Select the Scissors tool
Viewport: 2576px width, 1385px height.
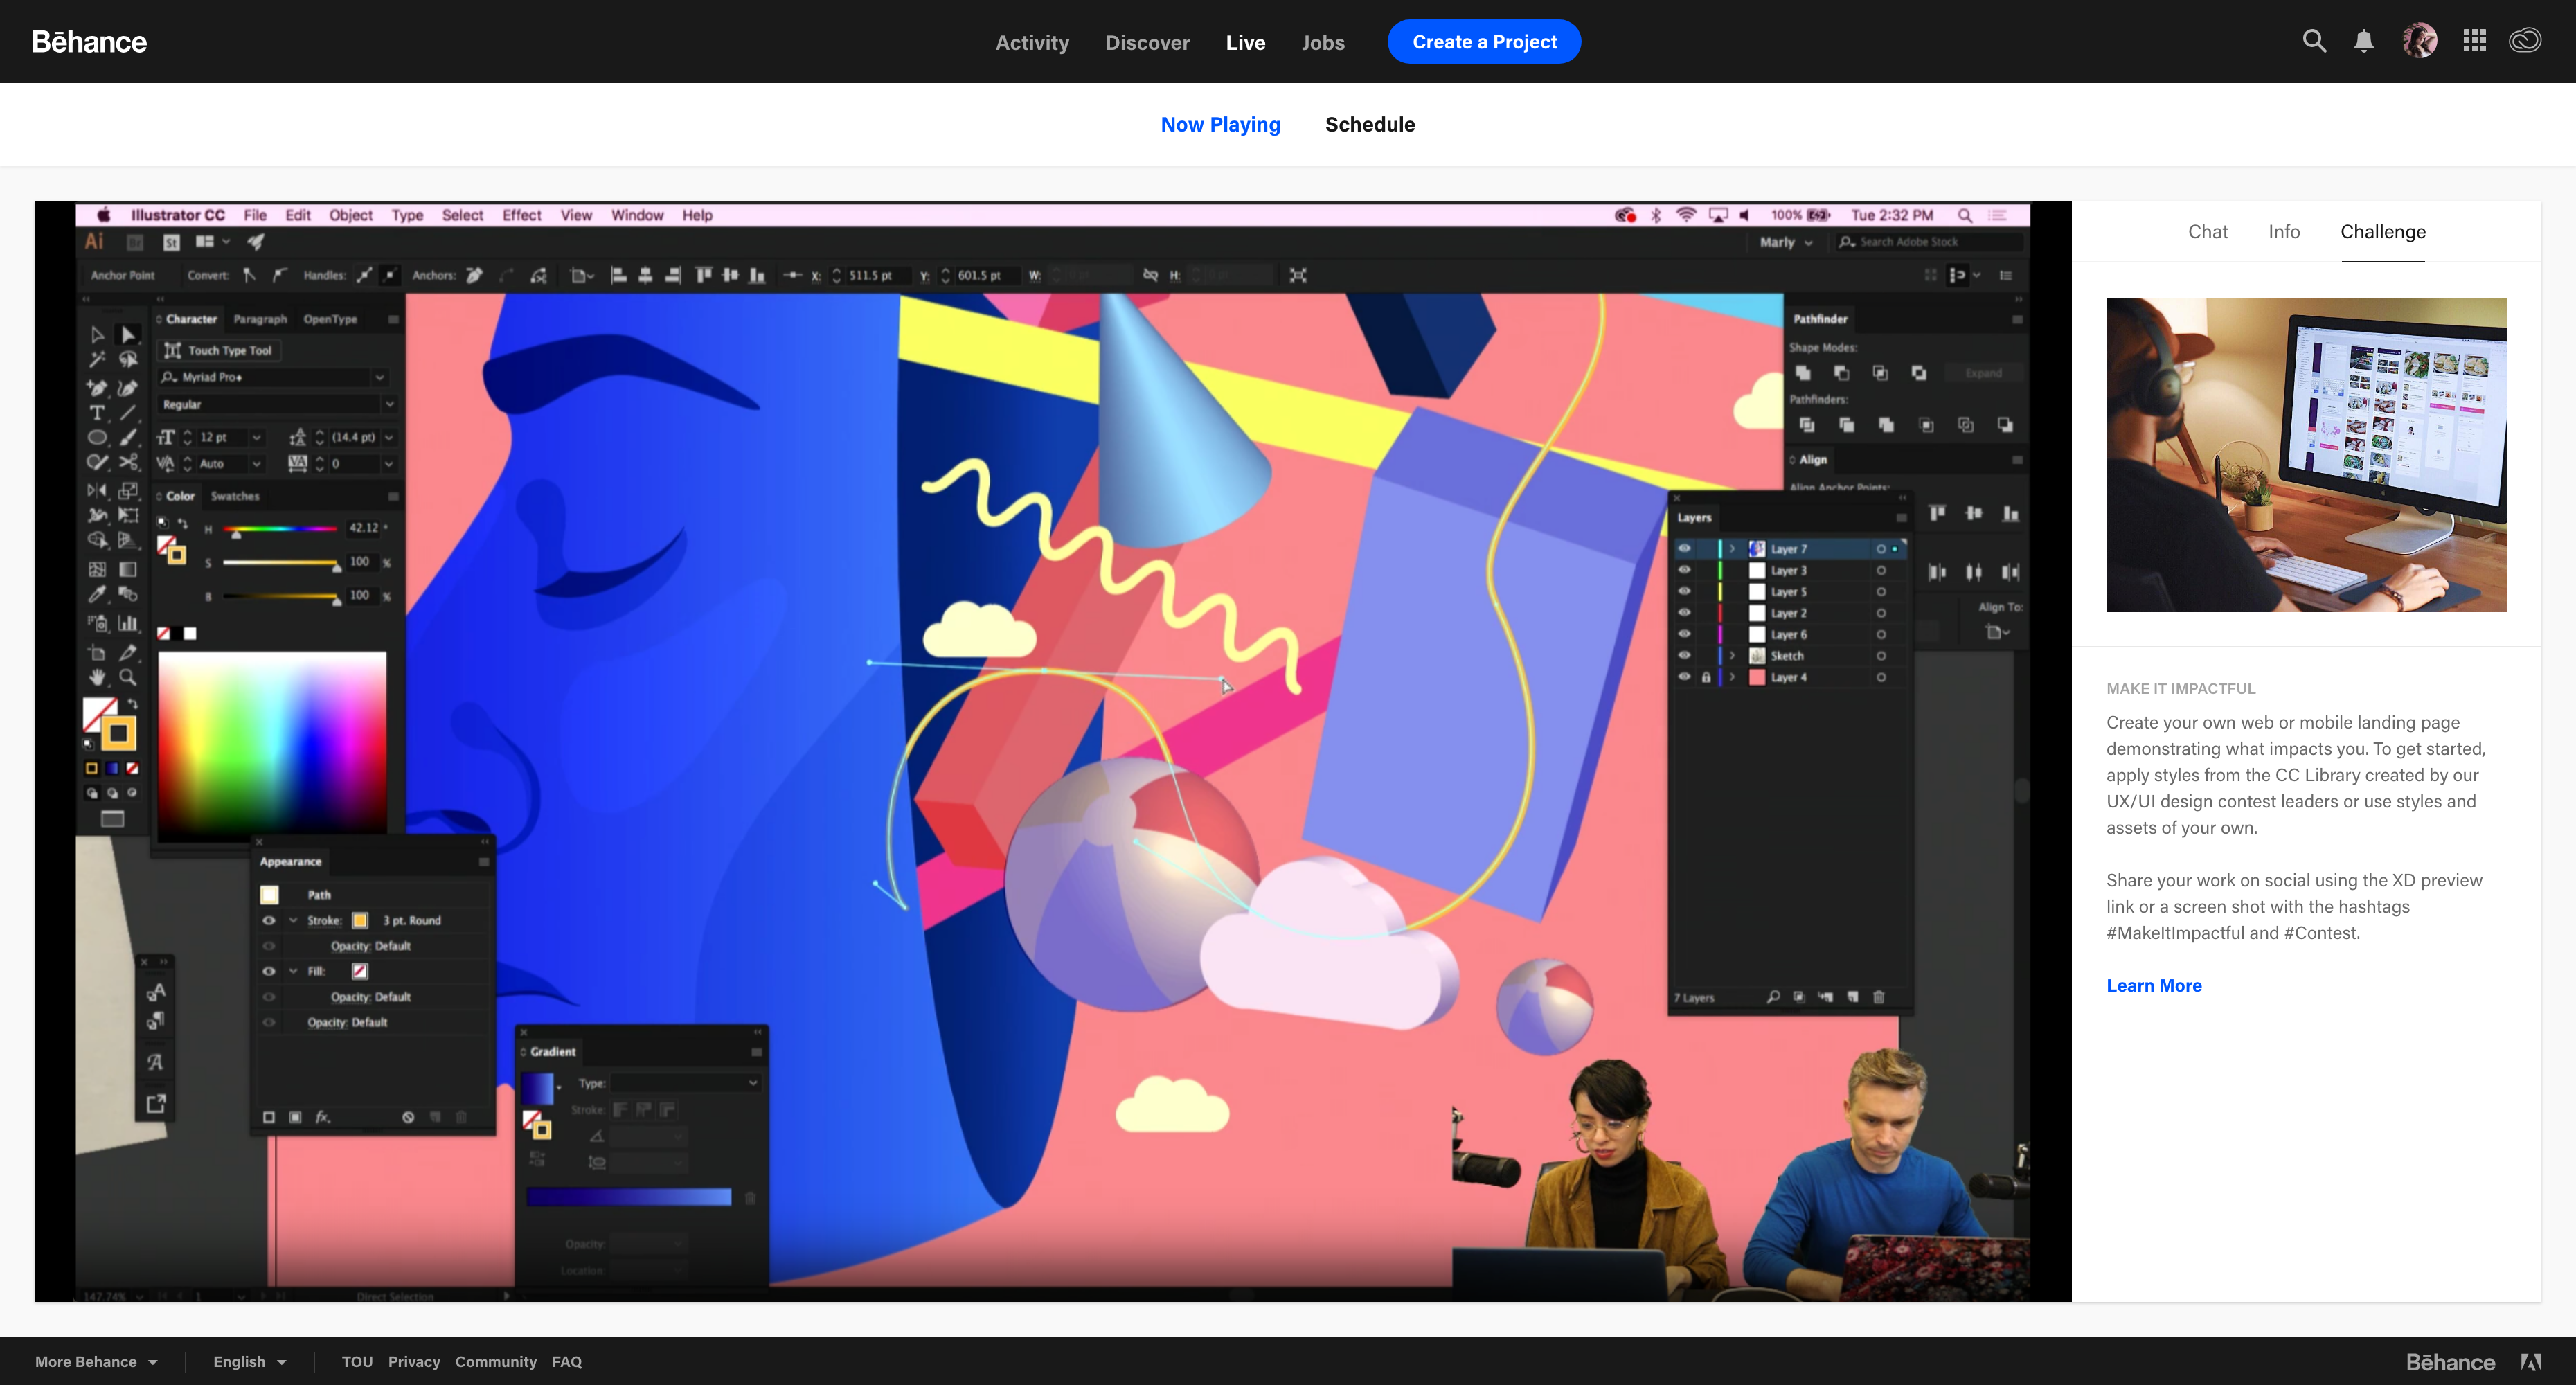(x=129, y=462)
